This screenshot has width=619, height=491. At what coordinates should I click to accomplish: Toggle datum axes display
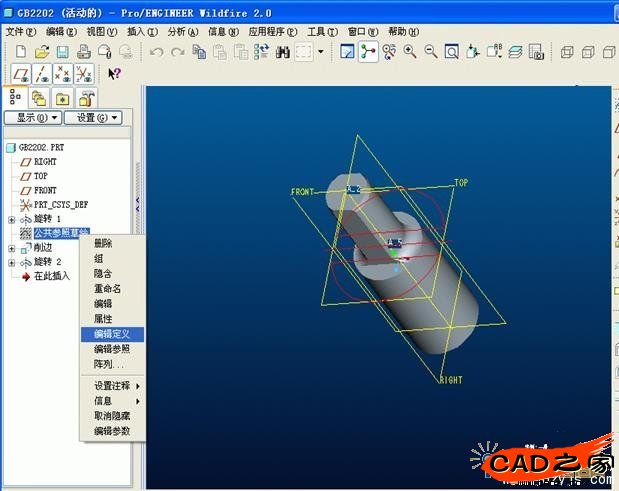pos(42,73)
